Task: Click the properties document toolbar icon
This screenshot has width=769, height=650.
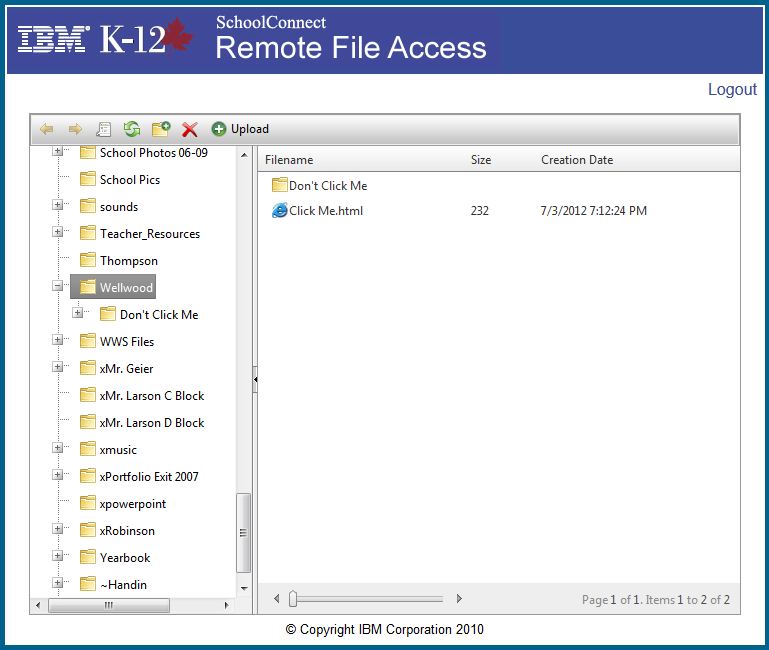Action: click(103, 129)
